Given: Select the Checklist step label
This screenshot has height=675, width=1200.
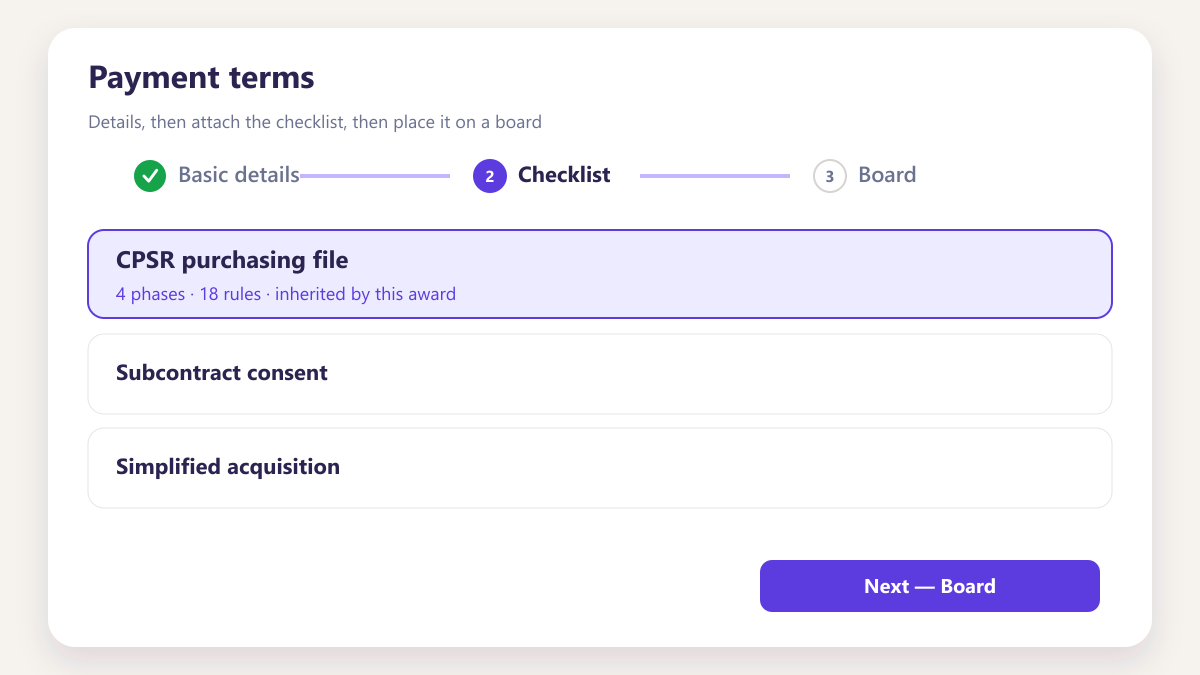Looking at the screenshot, I should pyautogui.click(x=564, y=175).
